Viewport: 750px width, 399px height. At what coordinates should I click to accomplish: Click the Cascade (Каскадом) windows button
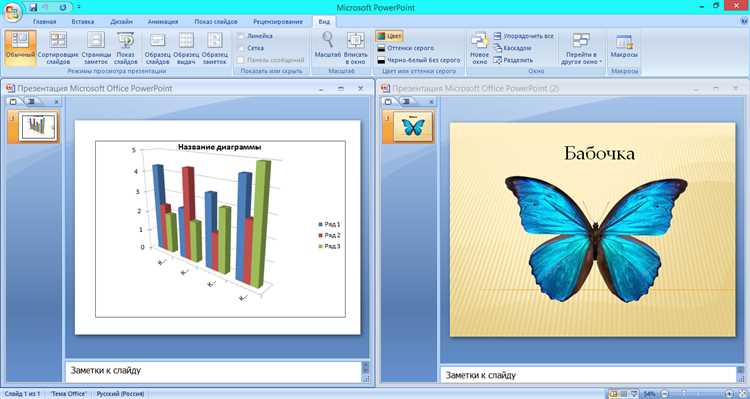[512, 48]
